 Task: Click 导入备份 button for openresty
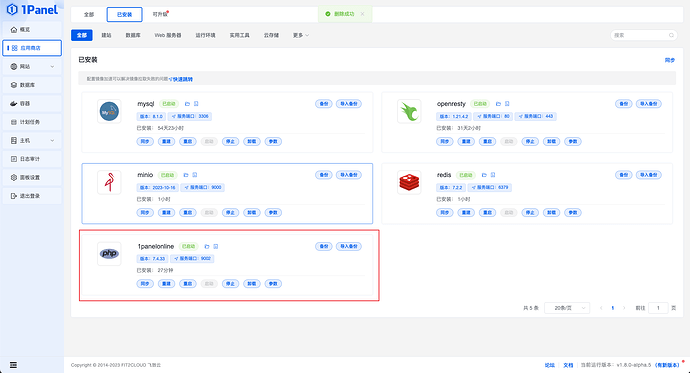(x=649, y=104)
